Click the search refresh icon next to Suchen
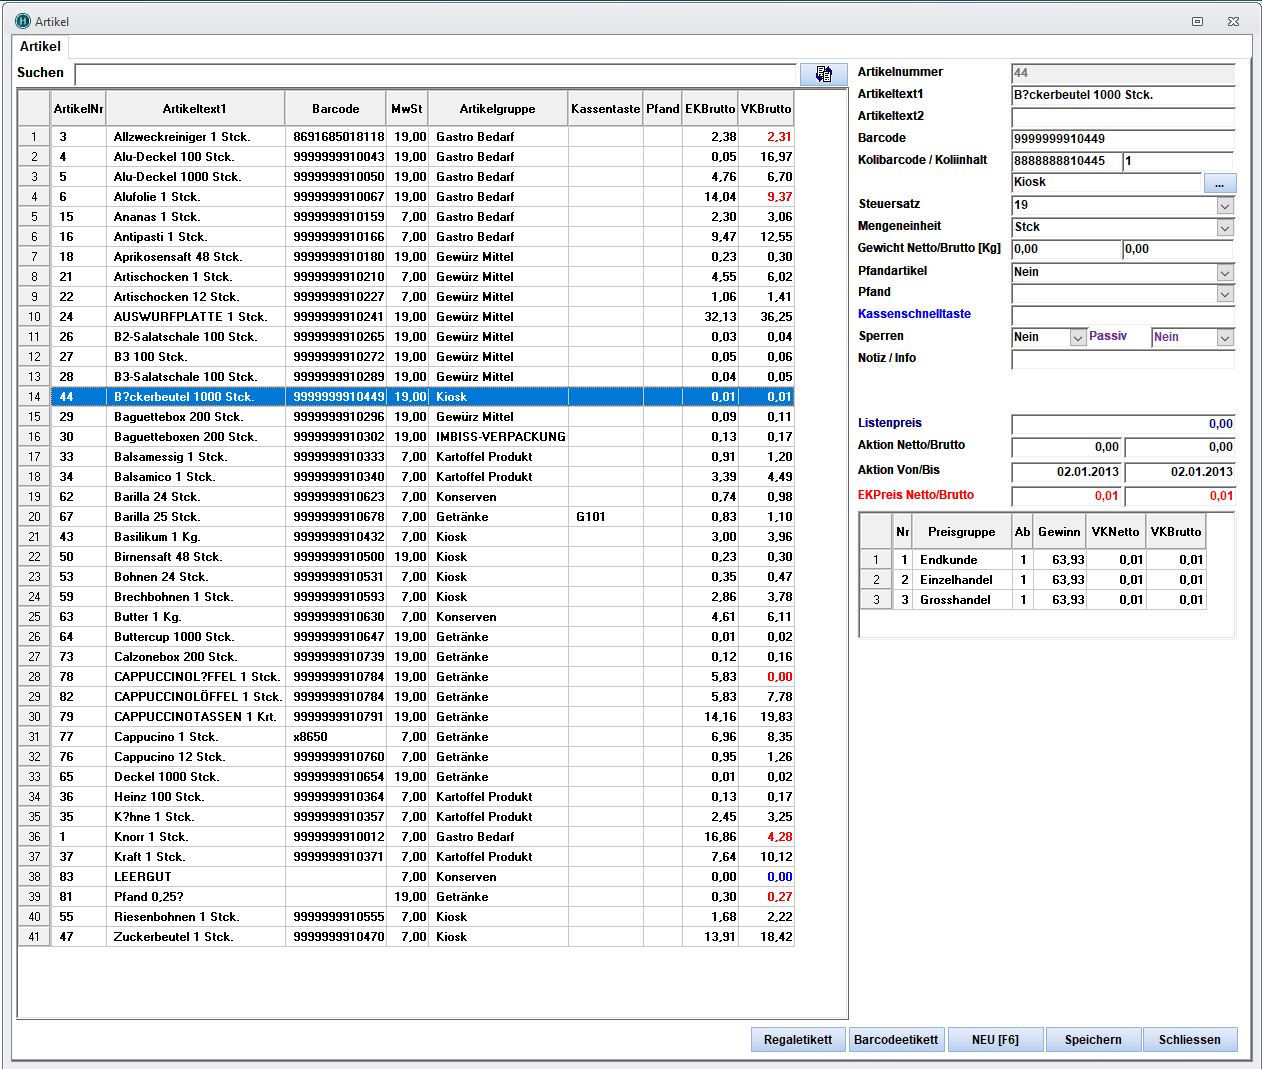1262x1069 pixels. 823,74
